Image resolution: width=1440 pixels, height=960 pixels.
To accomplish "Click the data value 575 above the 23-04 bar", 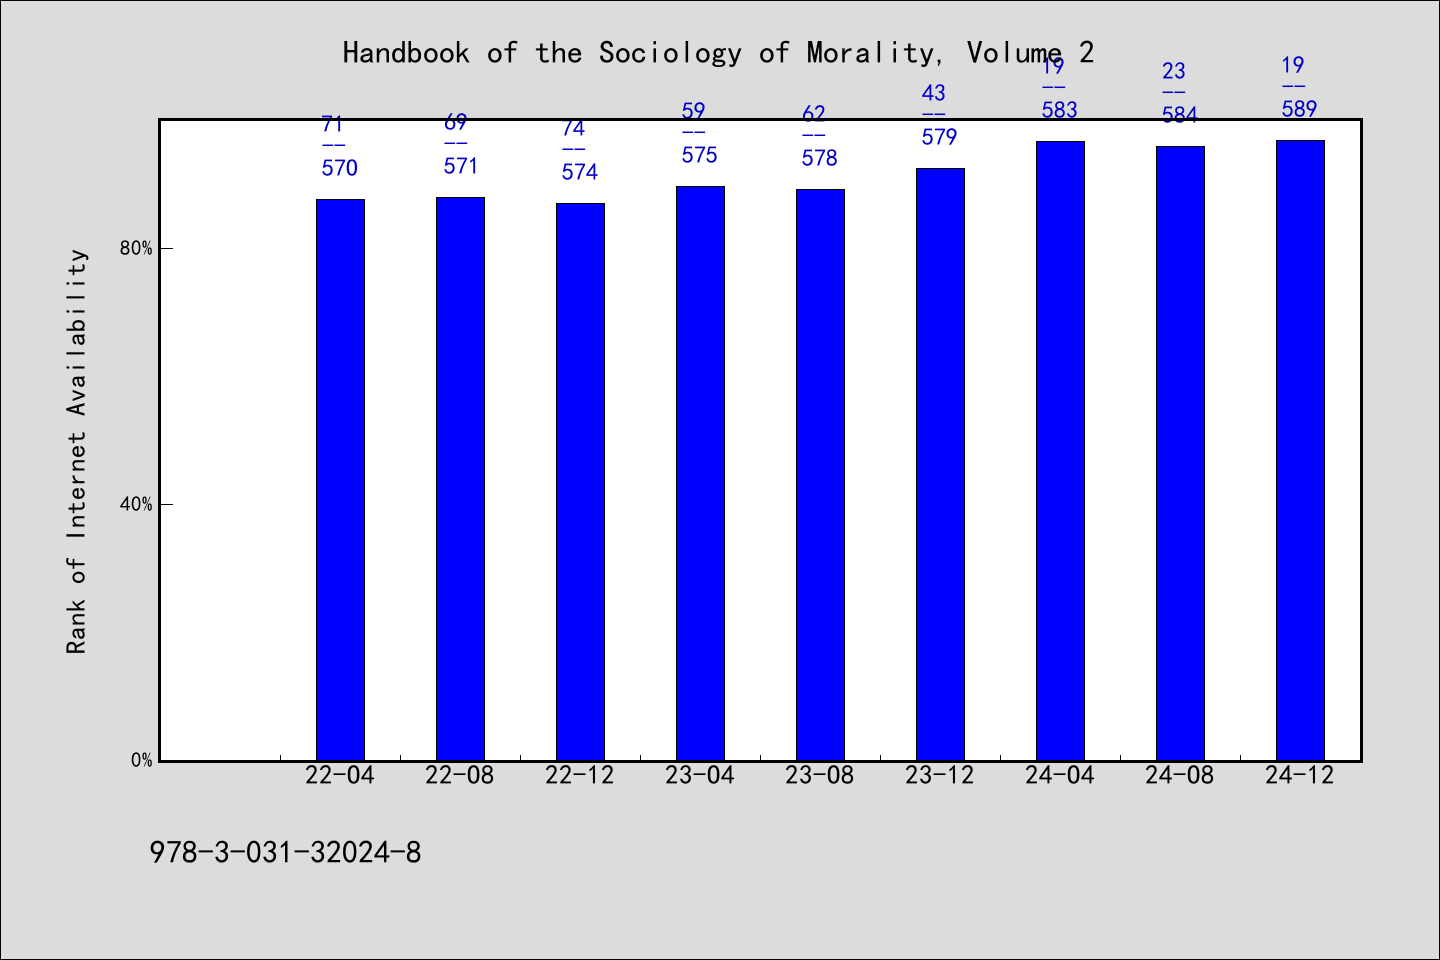I will (x=700, y=155).
